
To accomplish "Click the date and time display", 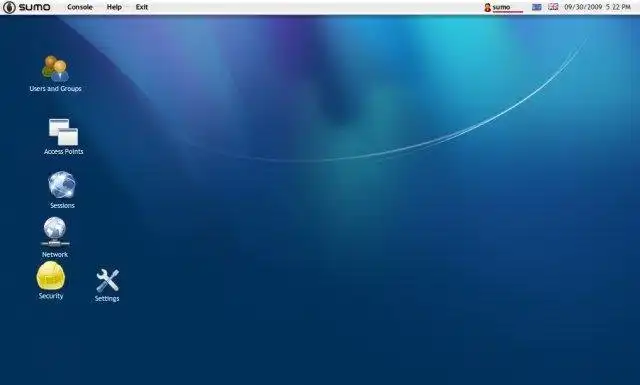I will pos(598,7).
